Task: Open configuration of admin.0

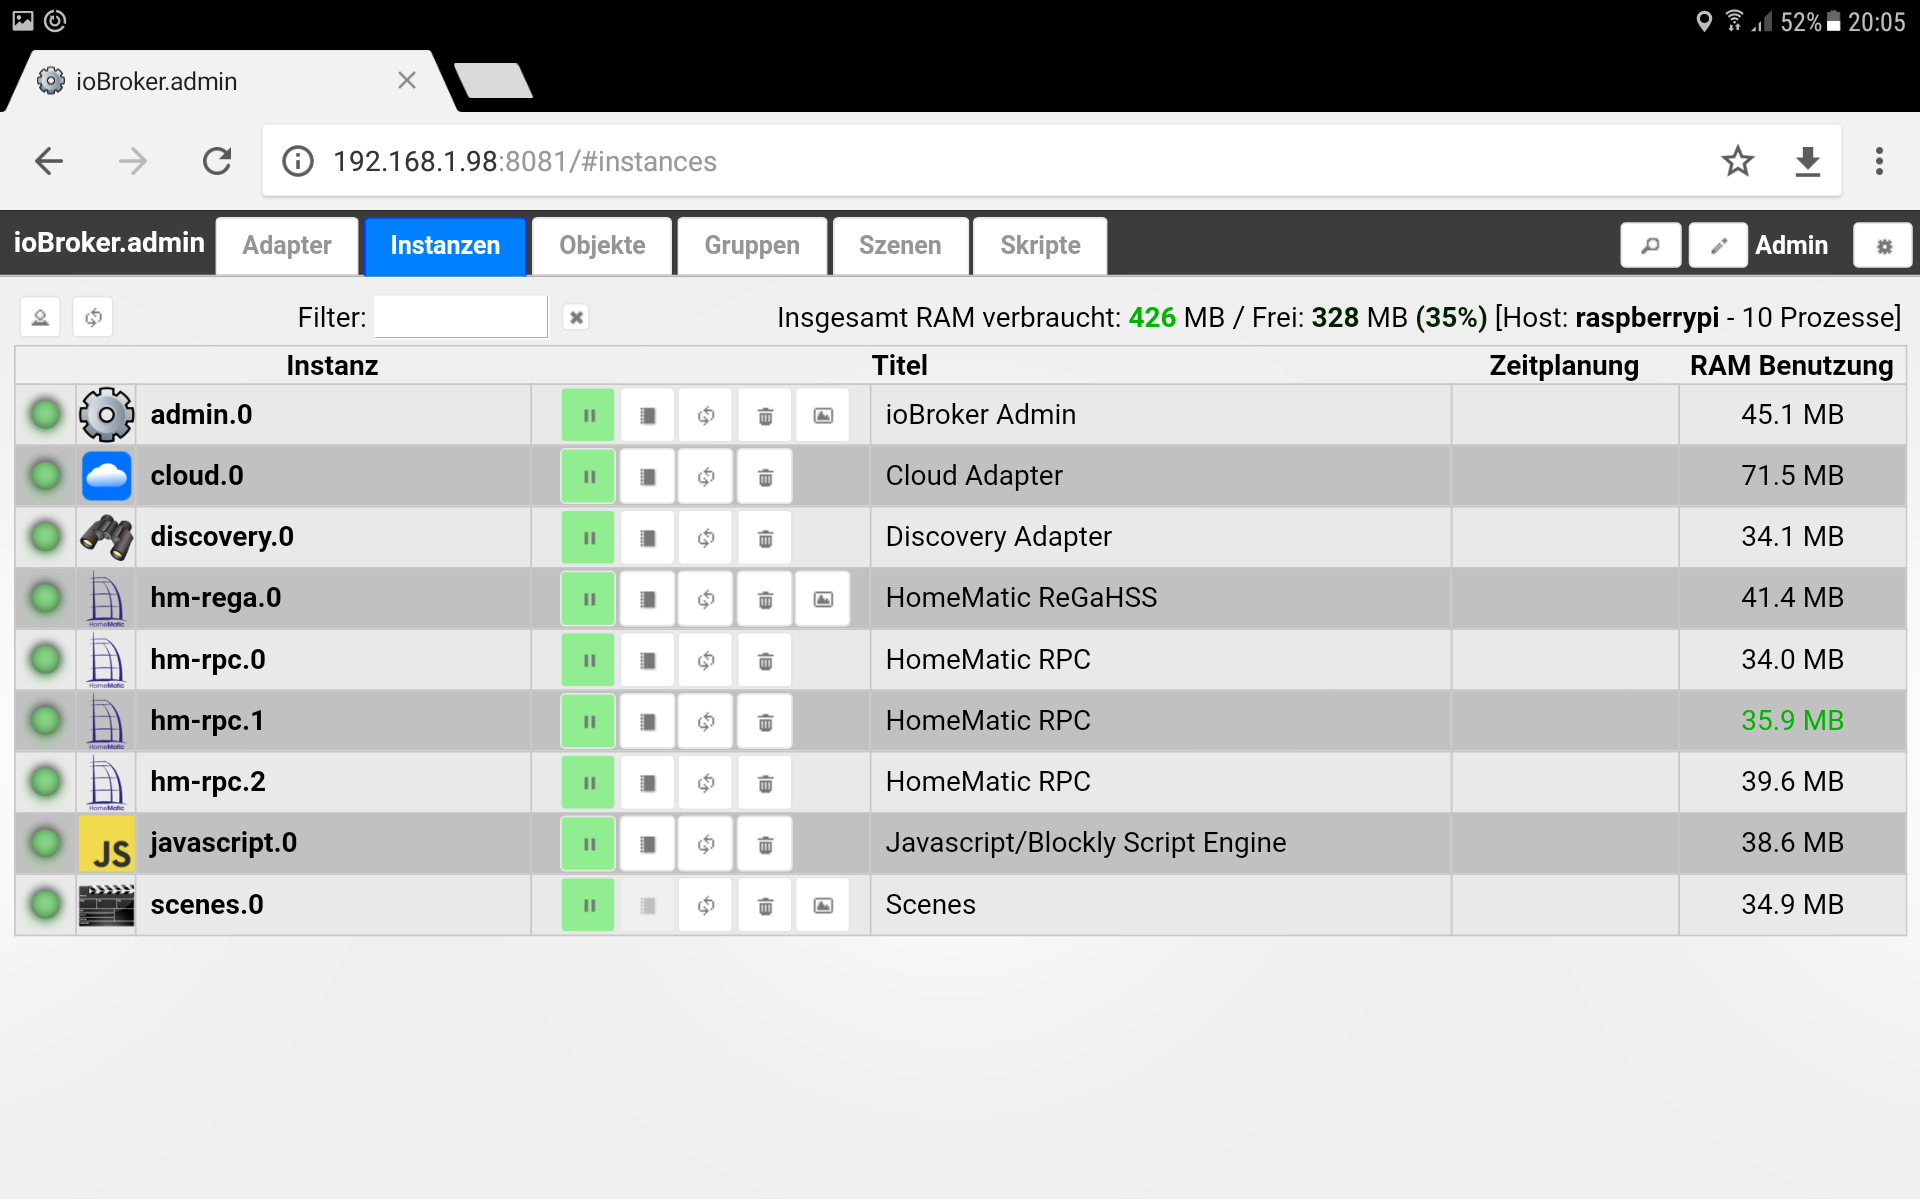Action: 647,415
